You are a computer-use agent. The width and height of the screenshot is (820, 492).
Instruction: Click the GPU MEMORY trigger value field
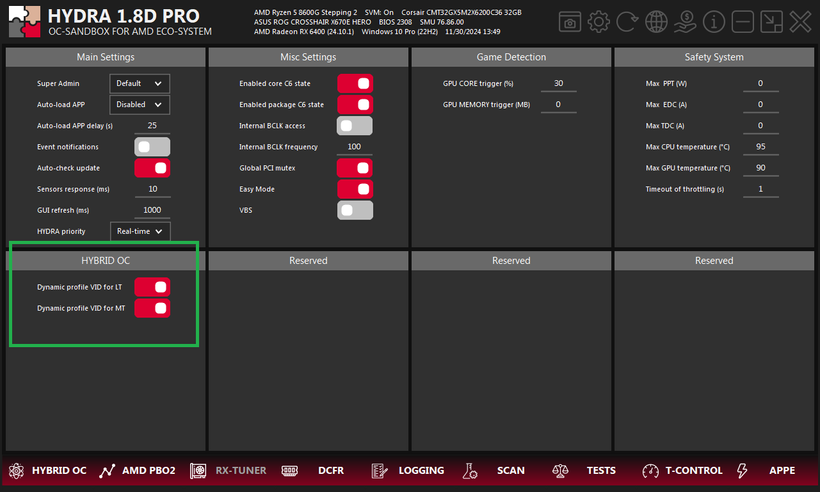coord(559,105)
